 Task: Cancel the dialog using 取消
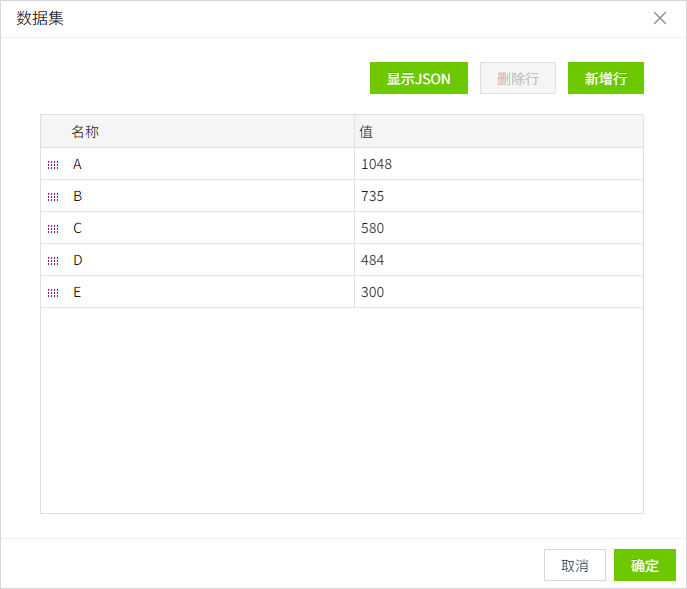575,565
